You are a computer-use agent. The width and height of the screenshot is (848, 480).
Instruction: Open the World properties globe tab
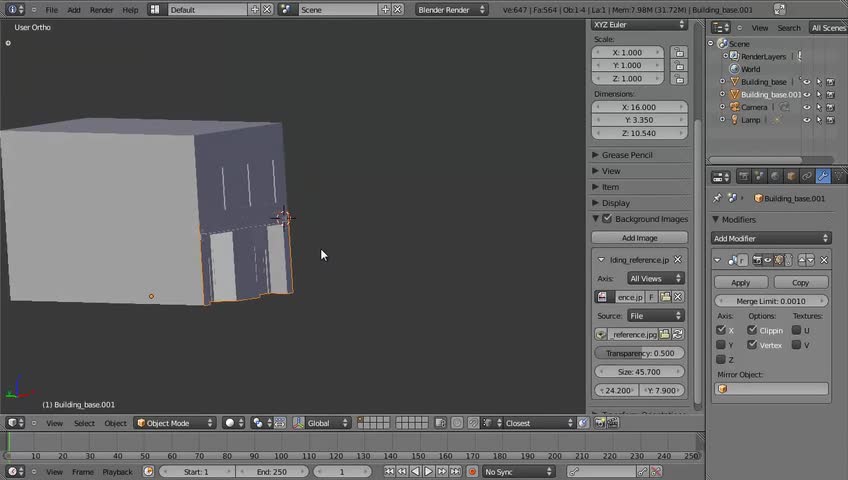[x=775, y=176]
